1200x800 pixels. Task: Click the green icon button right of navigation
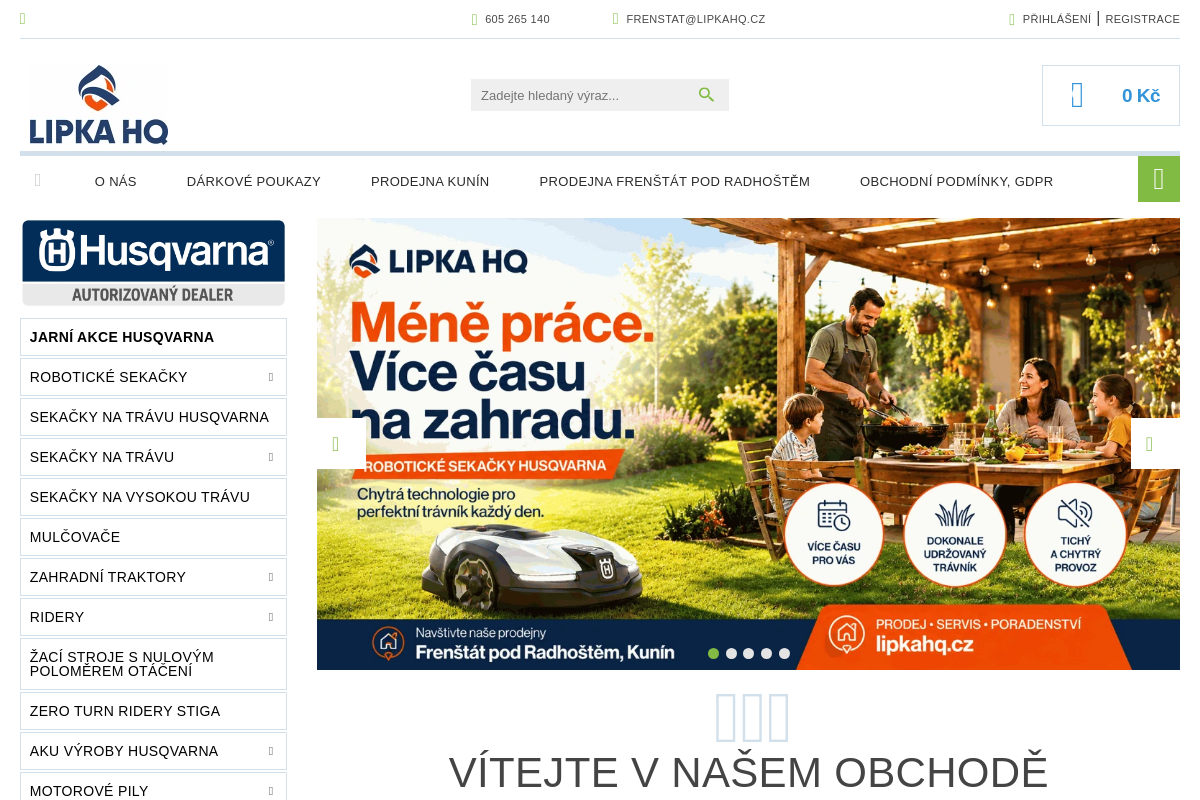(1159, 179)
